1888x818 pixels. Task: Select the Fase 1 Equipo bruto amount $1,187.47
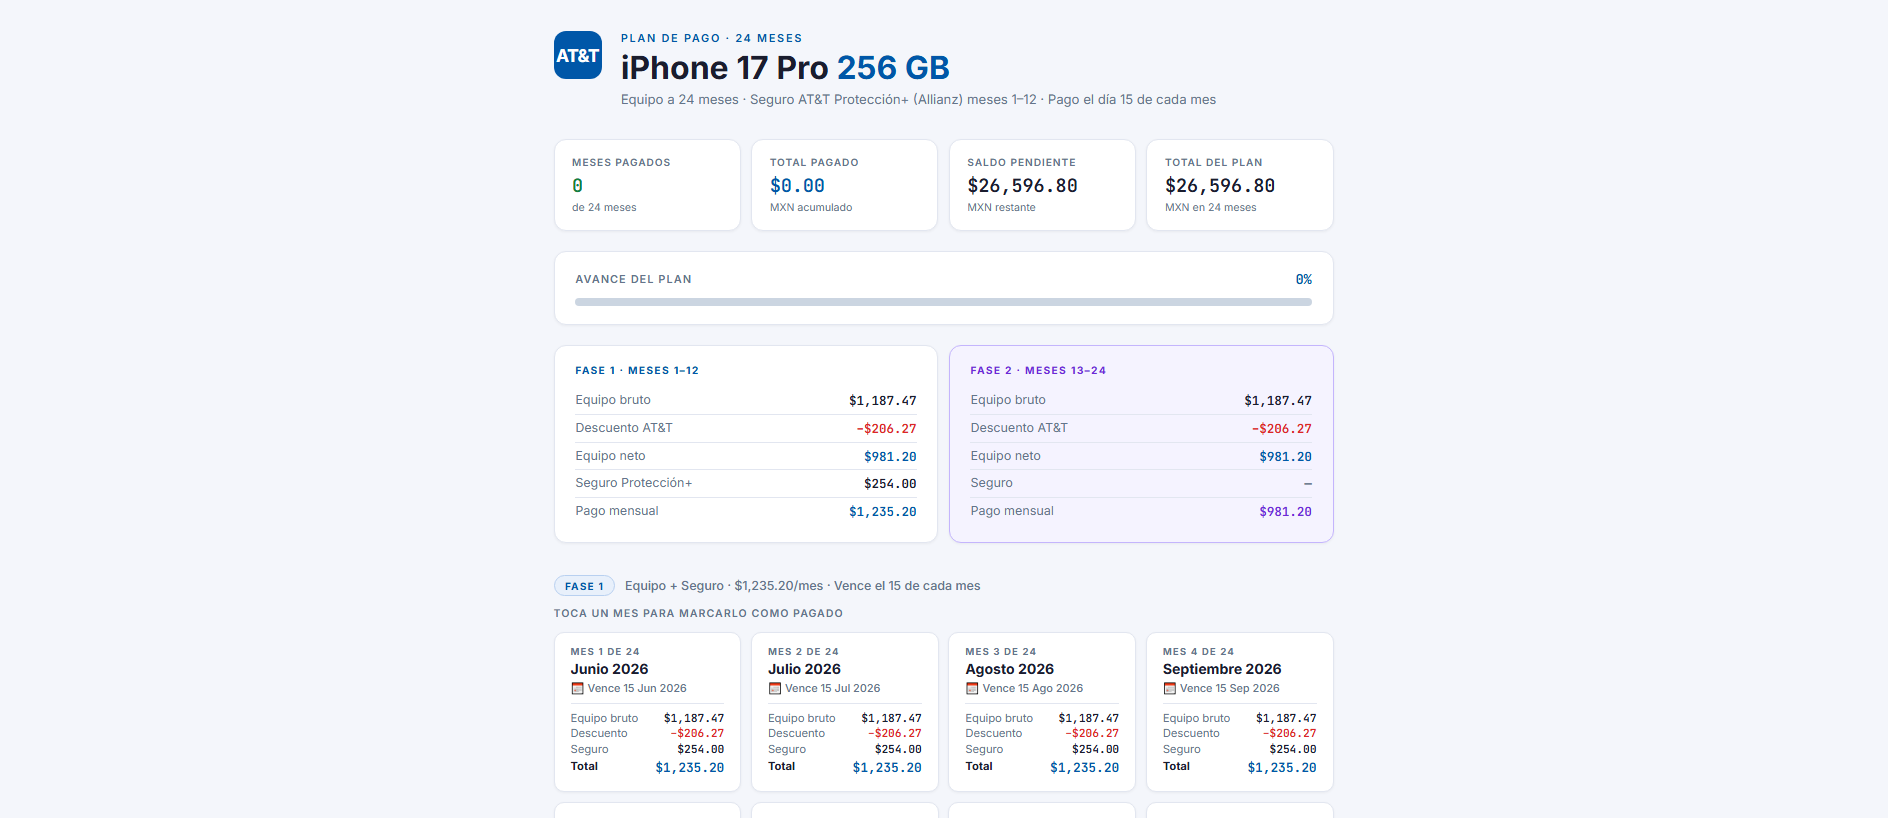883,401
